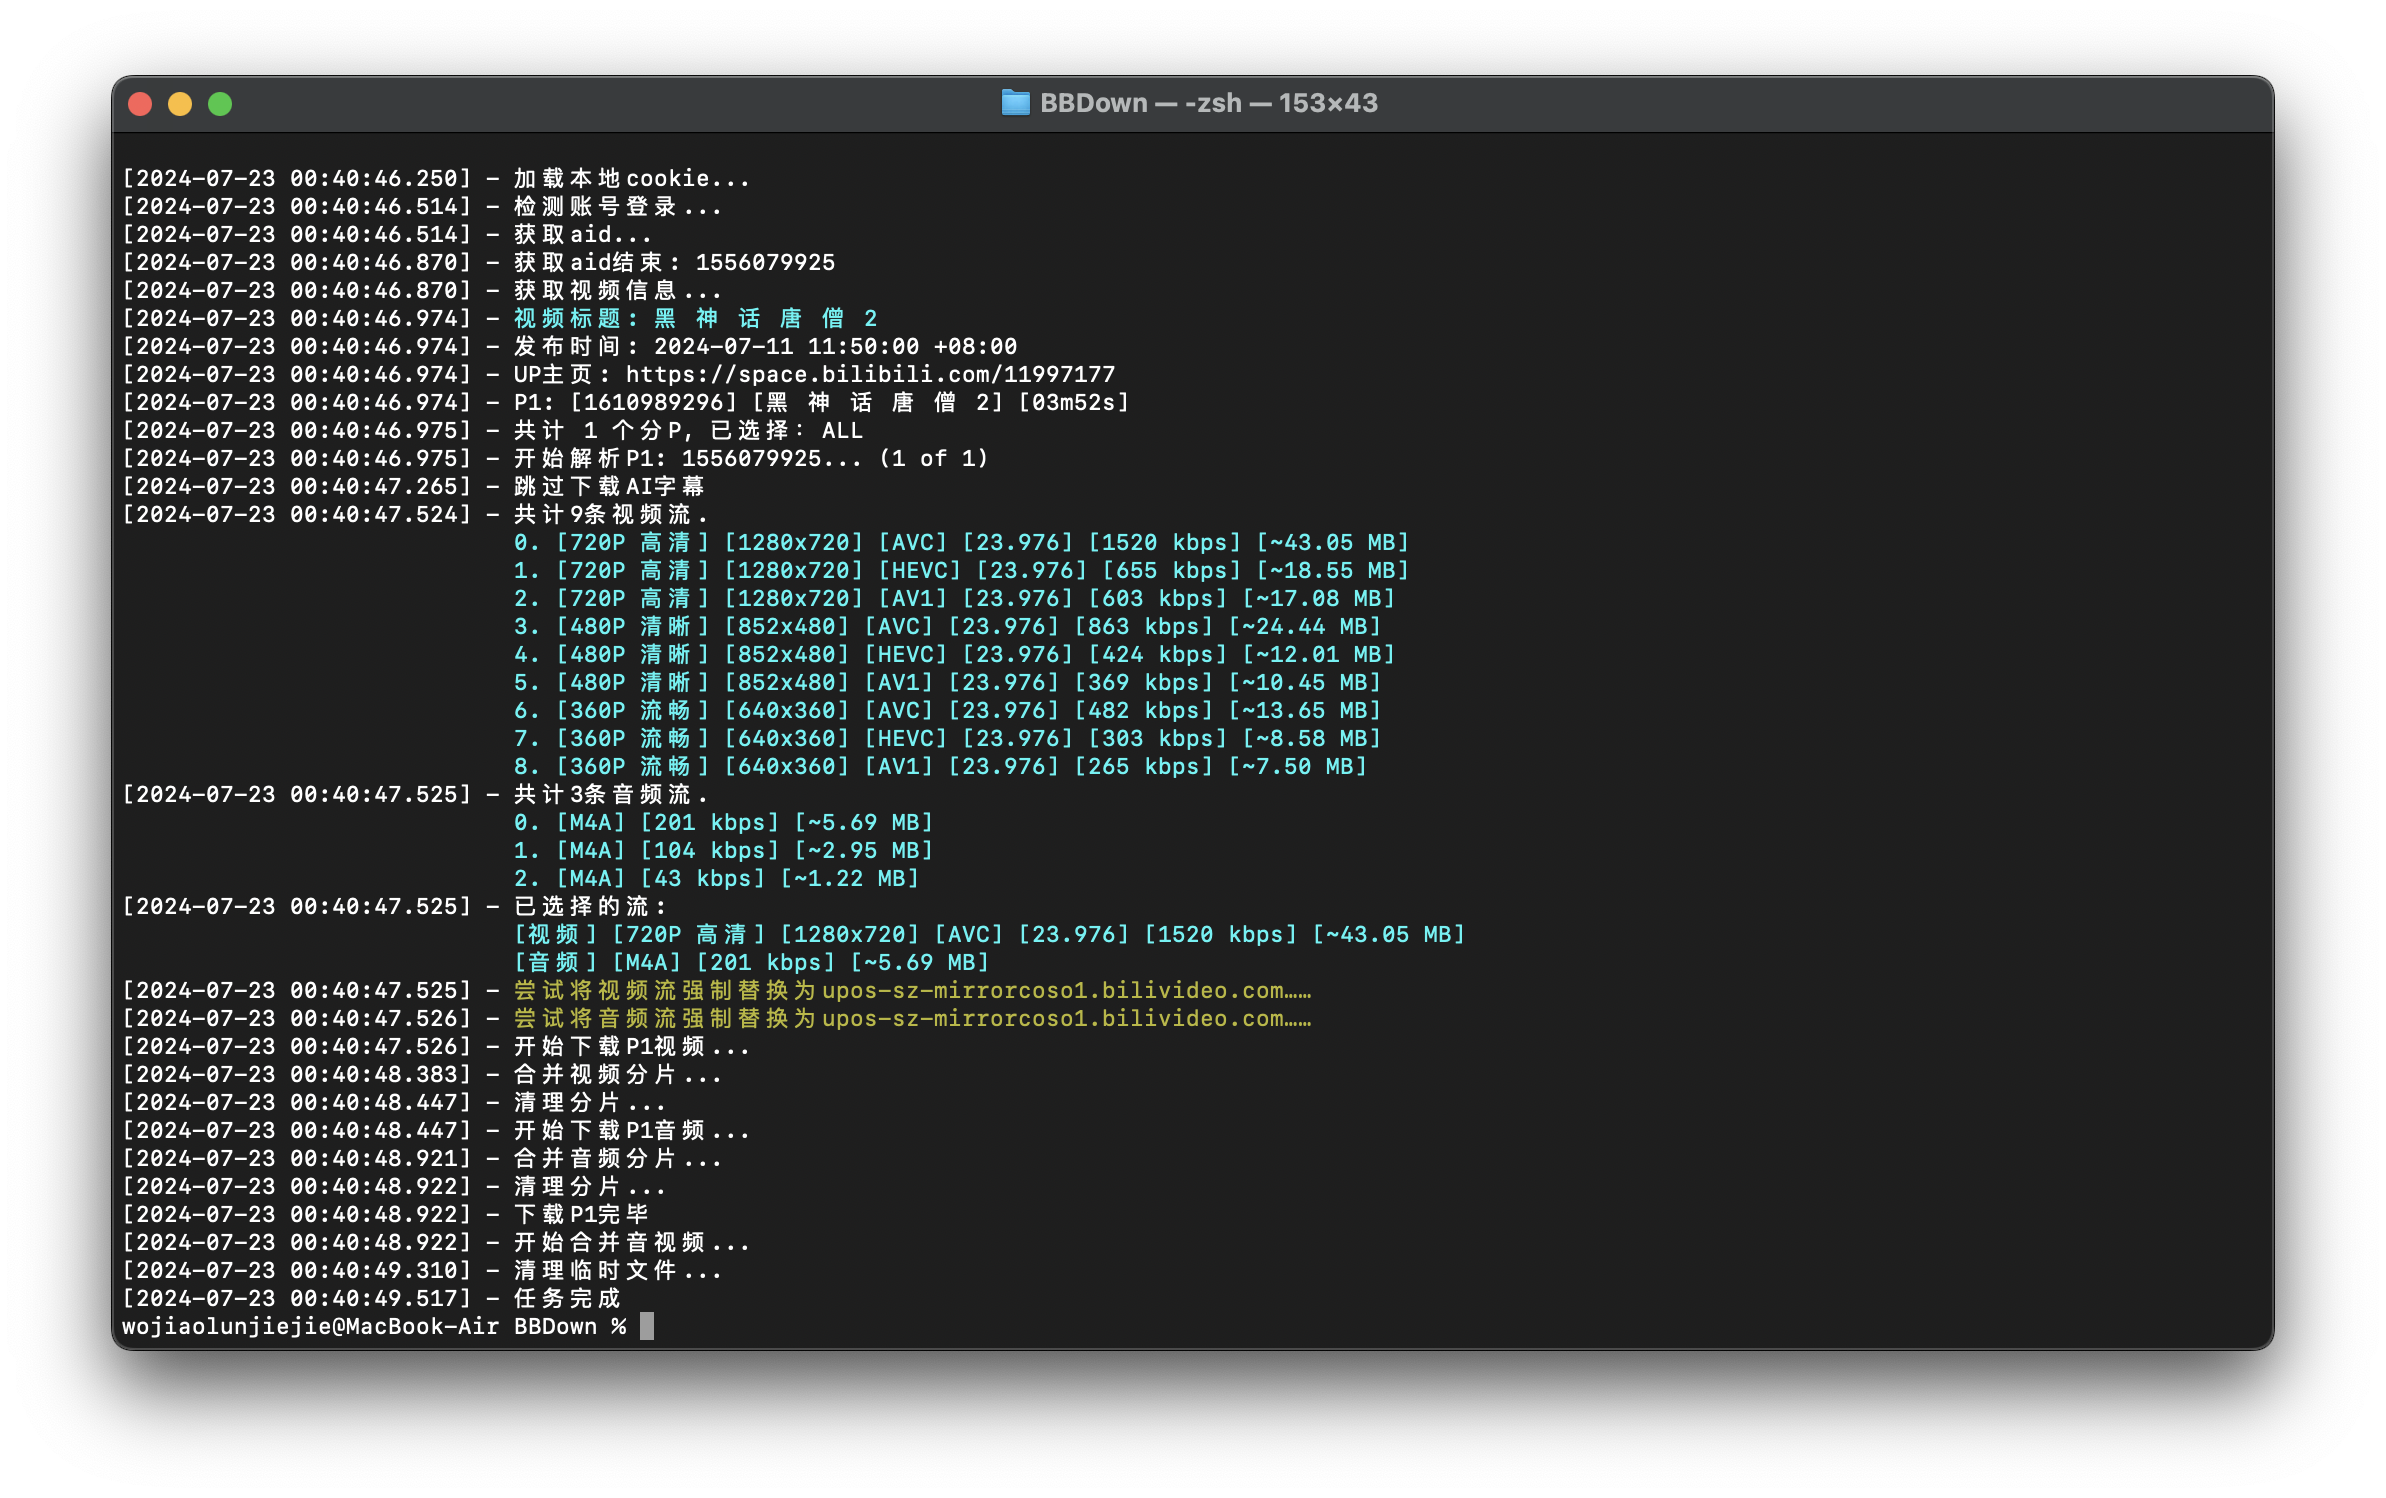
Task: Click the aid value 1556079925 on 获取aid结束 line
Action: pyautogui.click(x=765, y=262)
